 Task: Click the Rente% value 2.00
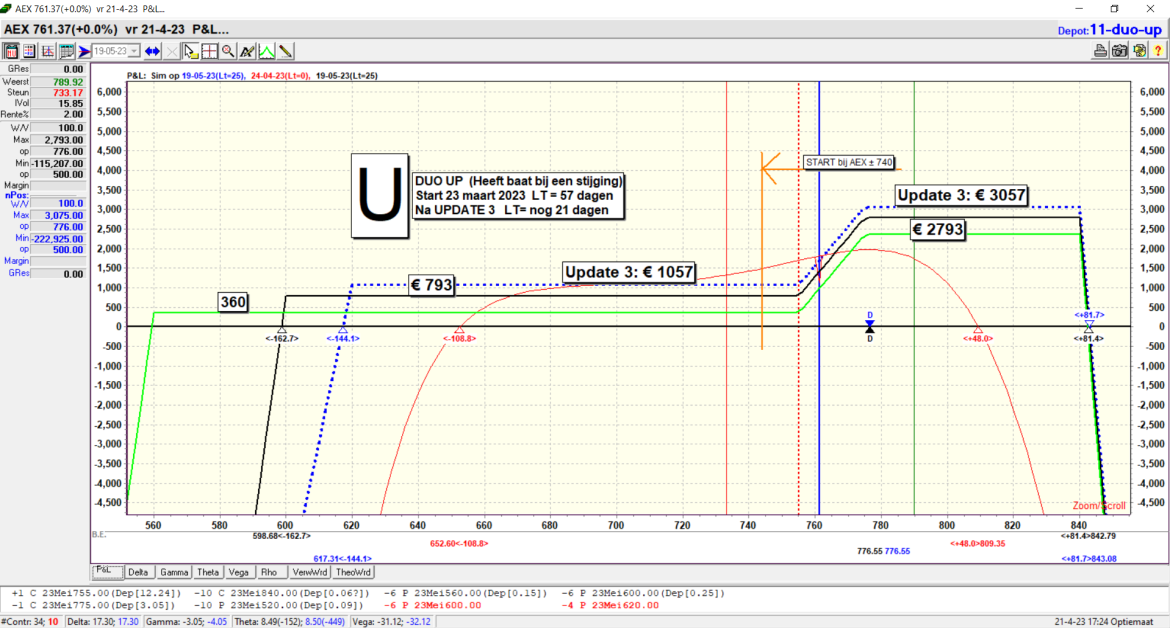[x=57, y=115]
